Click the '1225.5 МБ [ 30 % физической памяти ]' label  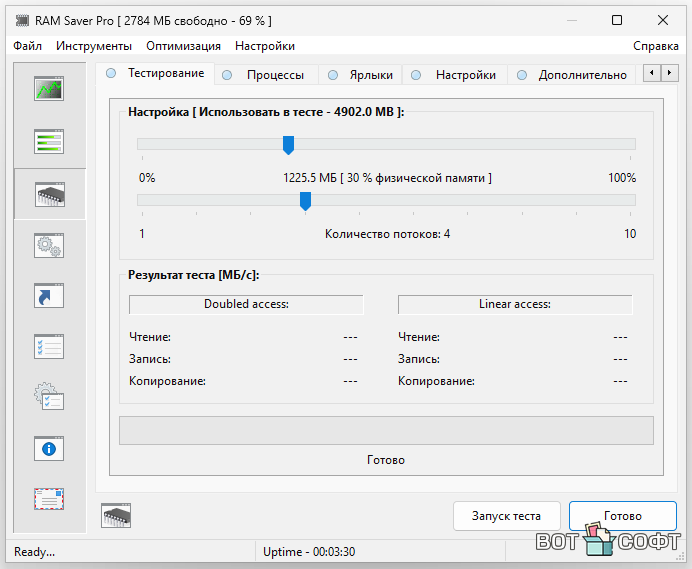387,178
